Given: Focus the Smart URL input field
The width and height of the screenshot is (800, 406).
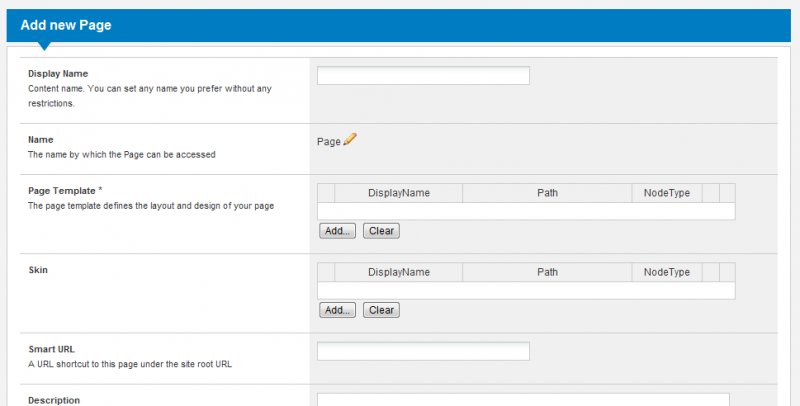Looking at the screenshot, I should point(423,351).
